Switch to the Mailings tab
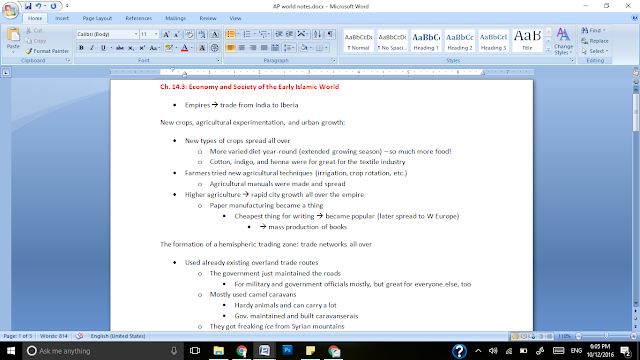The height and width of the screenshot is (360, 640). (x=176, y=18)
